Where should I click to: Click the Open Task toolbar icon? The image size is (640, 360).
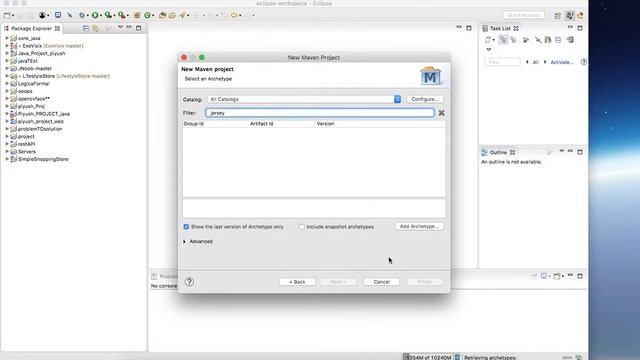[172, 15]
